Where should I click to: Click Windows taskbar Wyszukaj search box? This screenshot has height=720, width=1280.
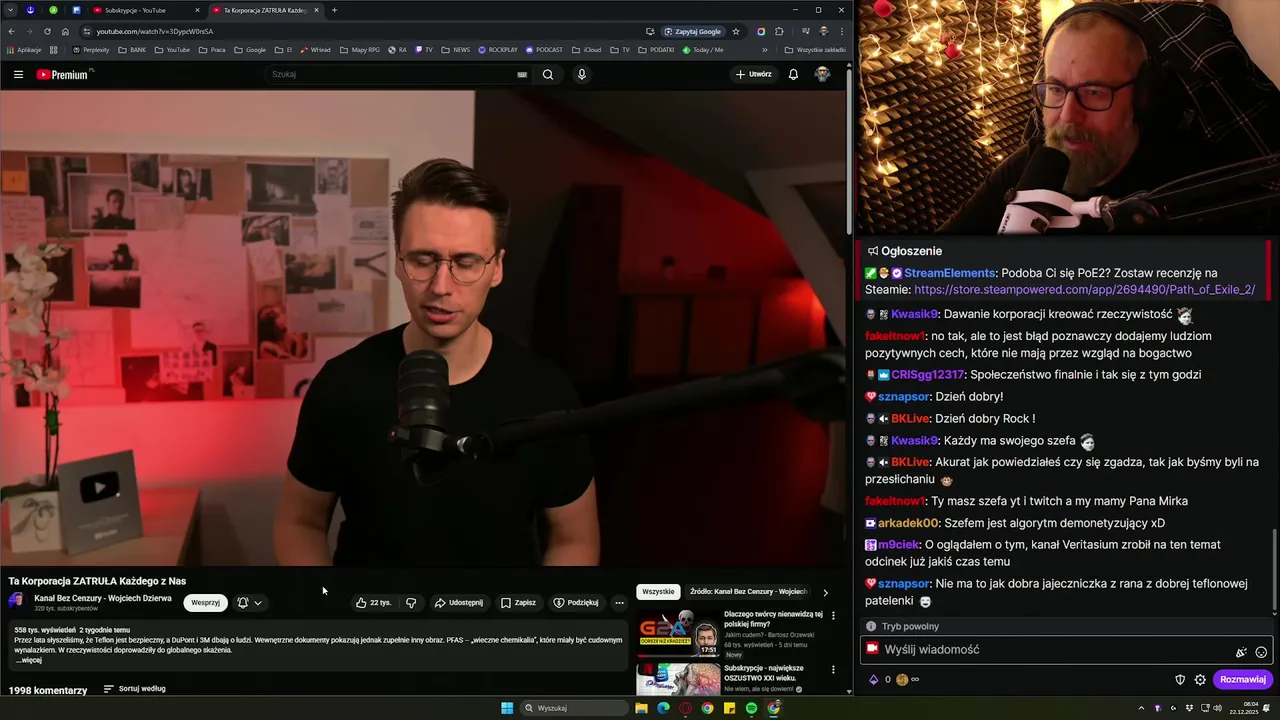tap(575, 708)
